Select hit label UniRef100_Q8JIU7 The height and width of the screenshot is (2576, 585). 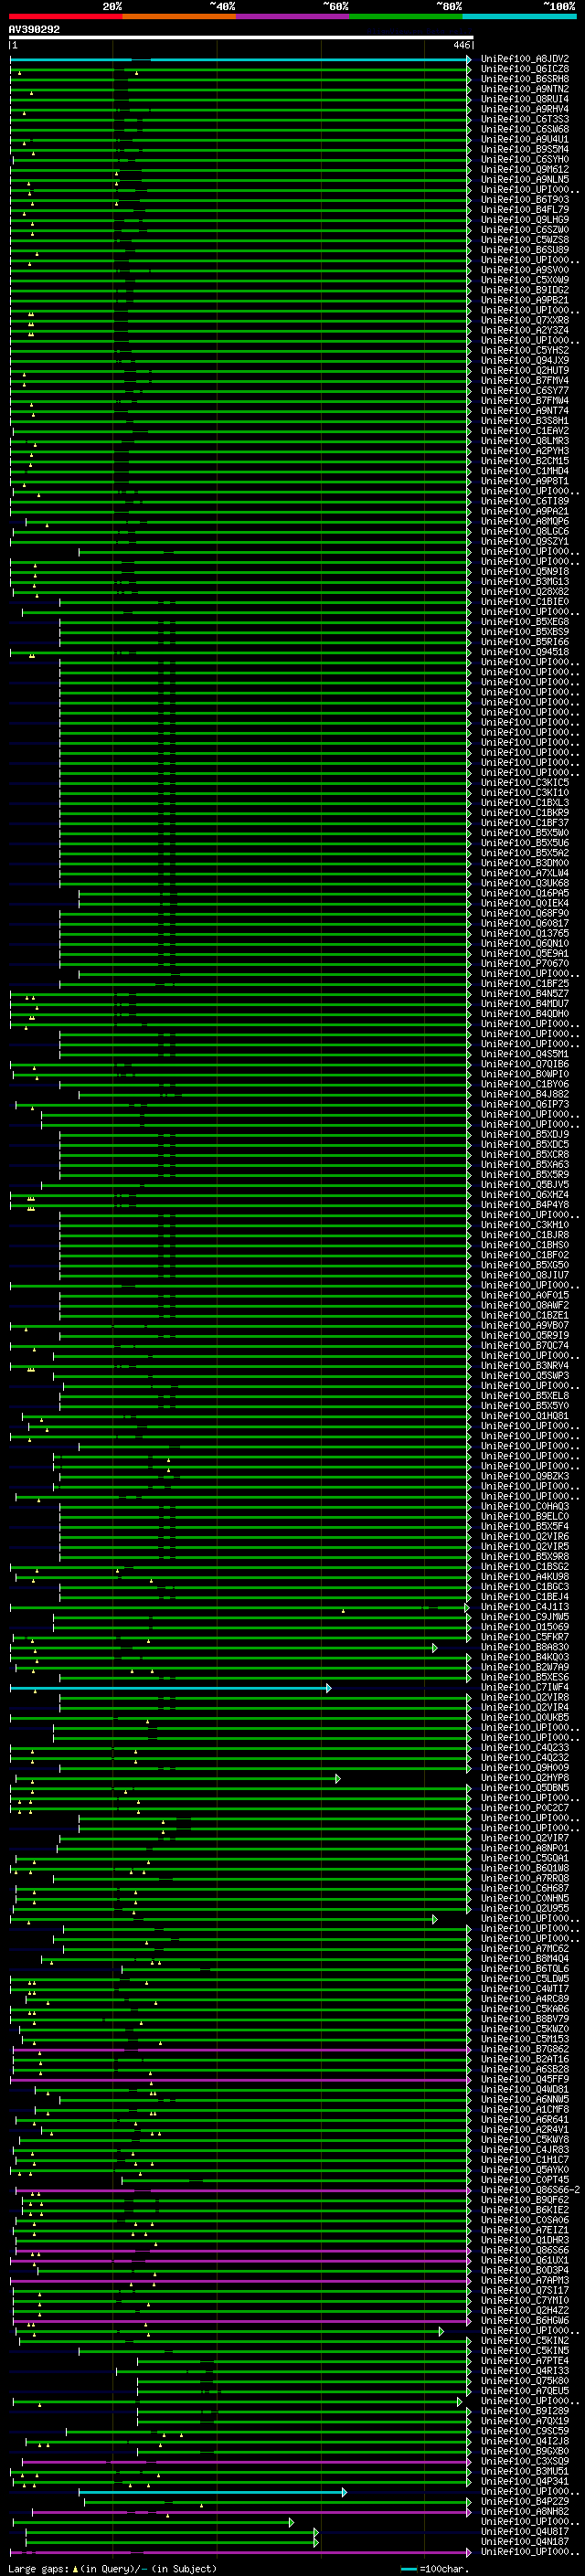click(x=524, y=1275)
